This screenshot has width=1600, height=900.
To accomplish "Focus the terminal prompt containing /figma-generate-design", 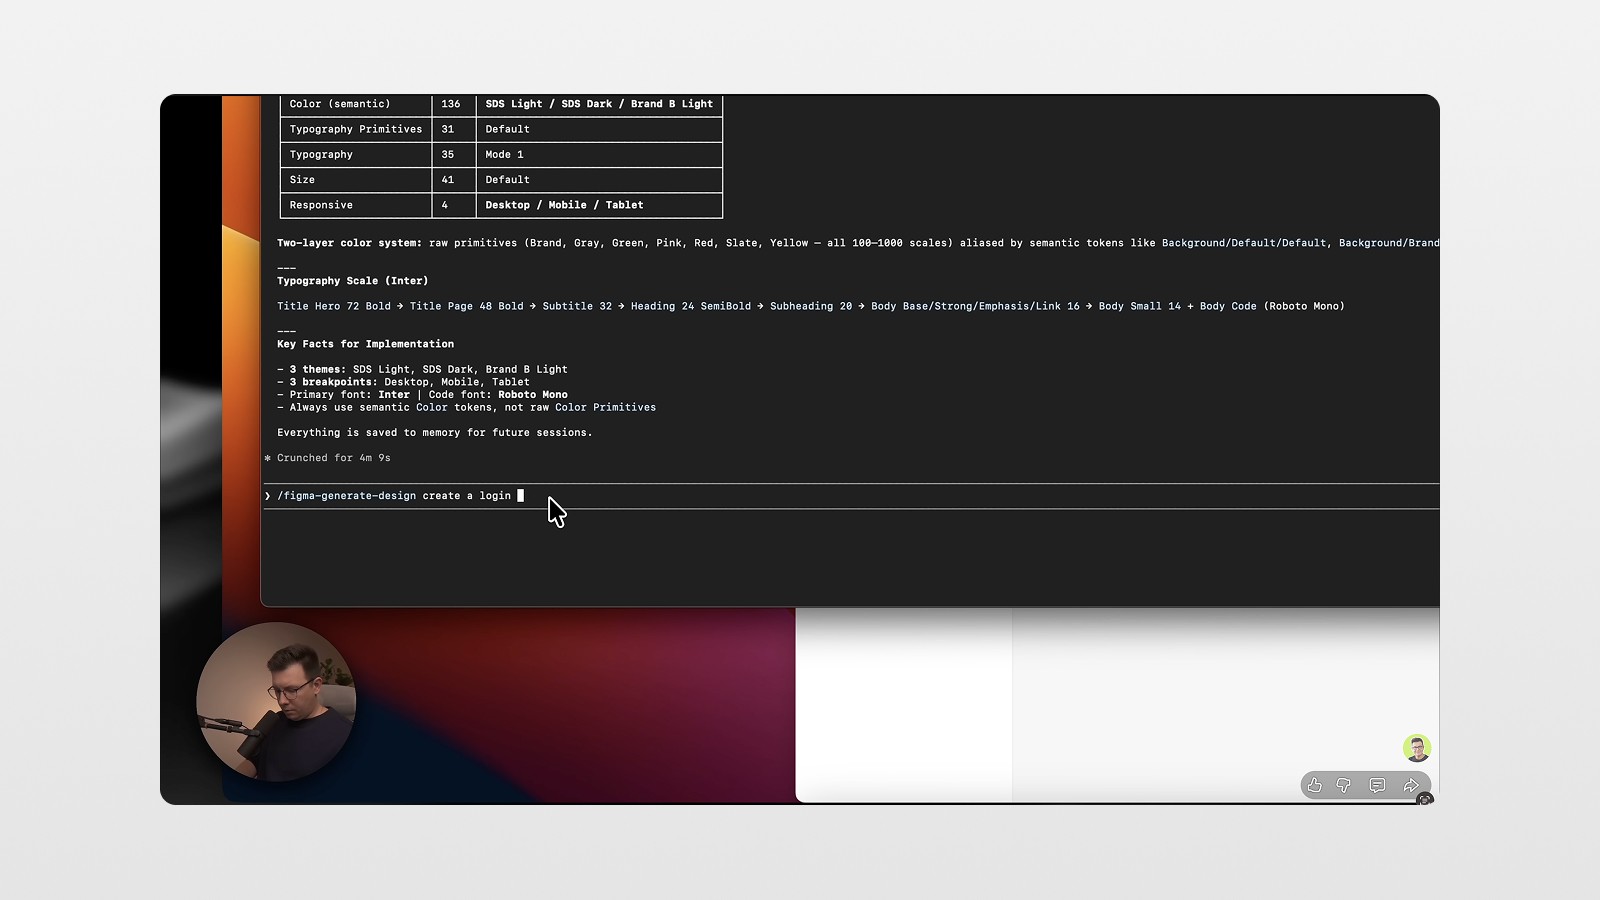I will 850,496.
